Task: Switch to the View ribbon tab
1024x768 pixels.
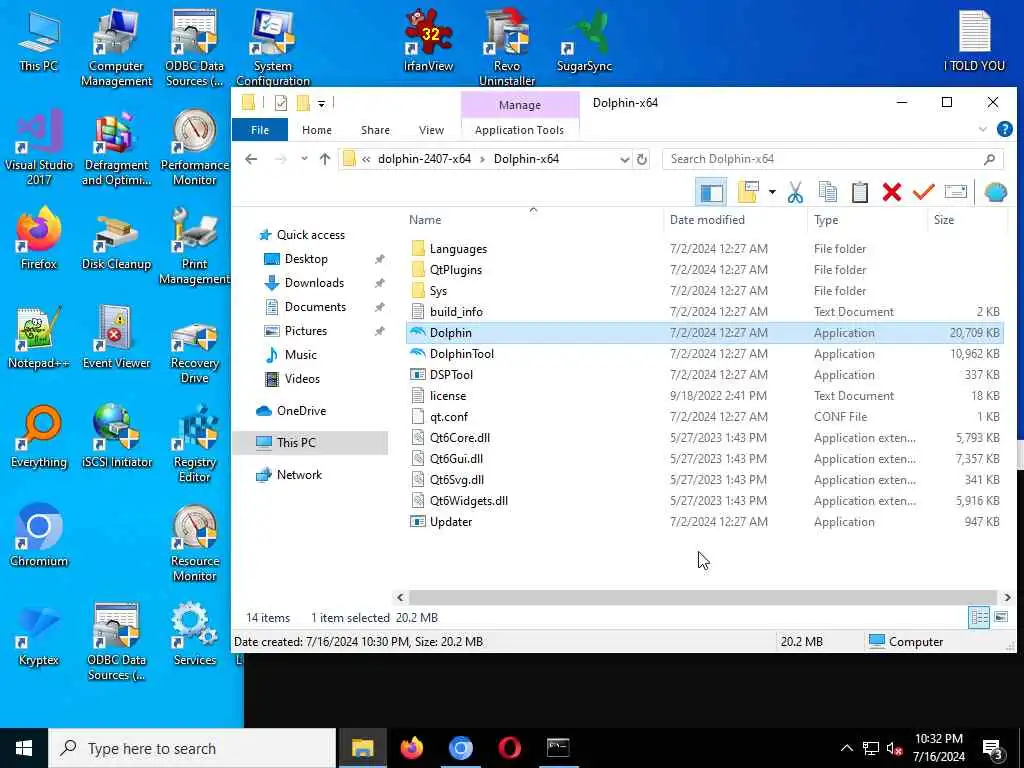Action: 431,130
